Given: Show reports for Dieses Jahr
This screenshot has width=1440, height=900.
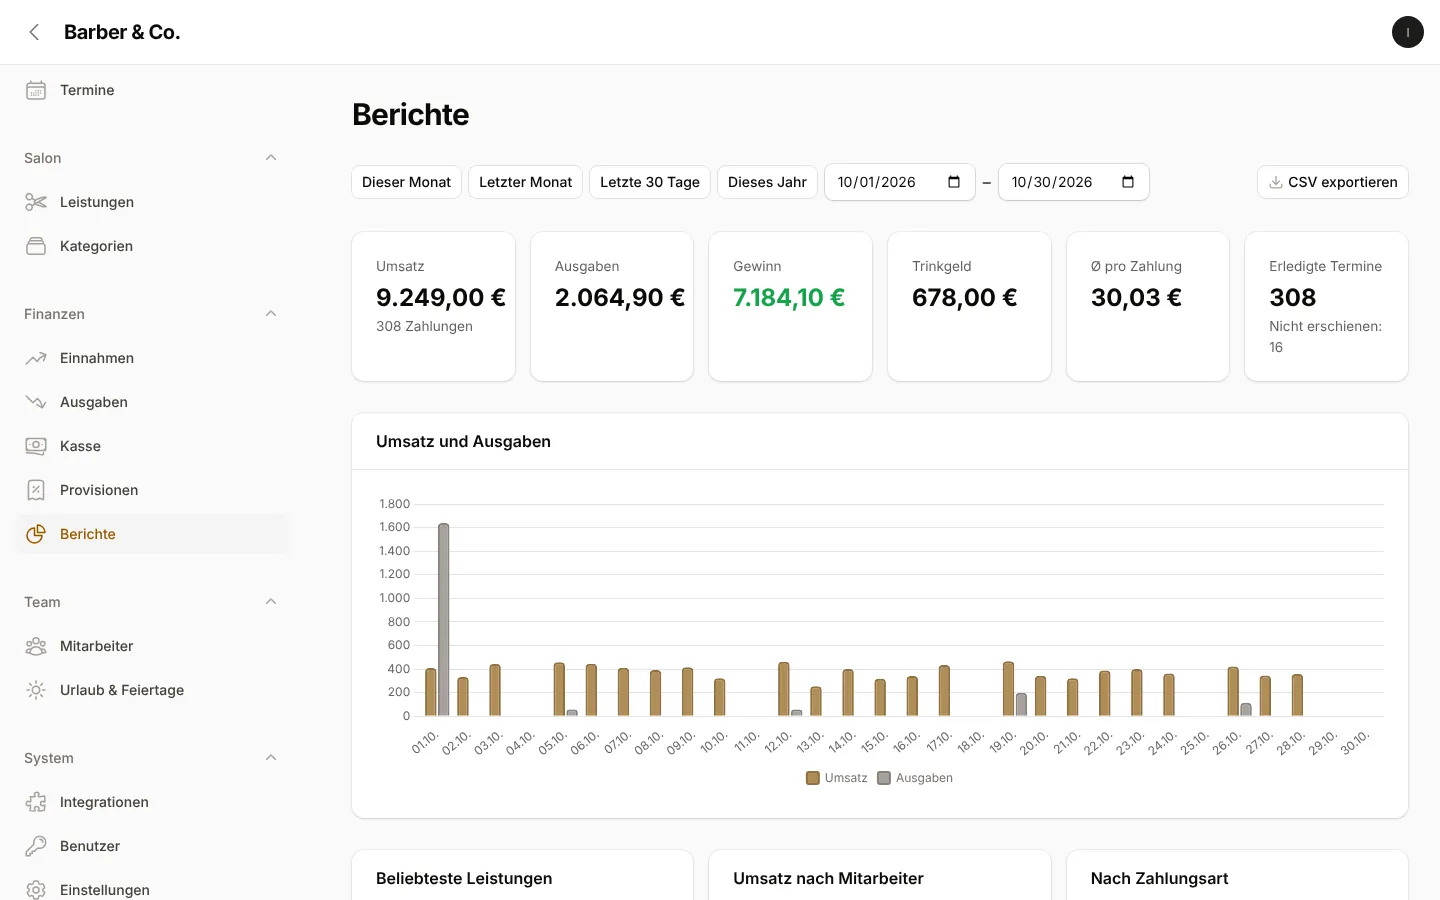Looking at the screenshot, I should [767, 182].
